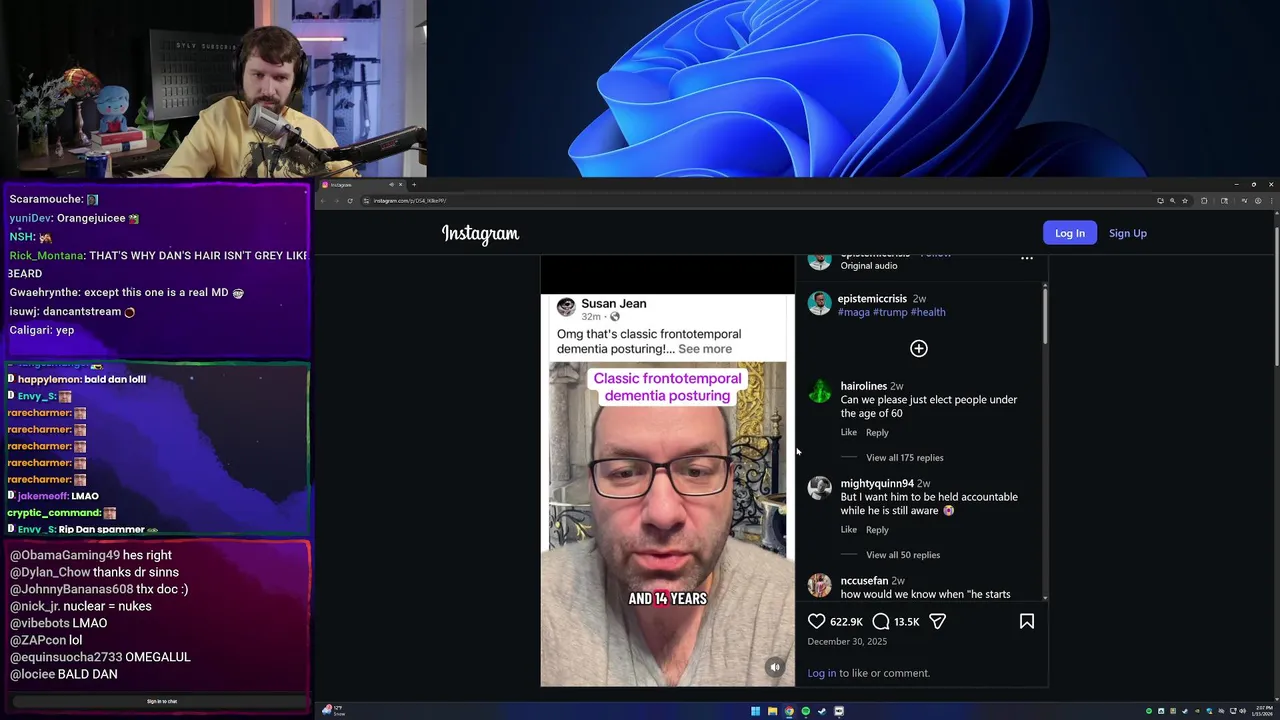Viewport: 1280px width, 720px height.
Task: Click Reply under hairolines comment
Action: (x=877, y=432)
